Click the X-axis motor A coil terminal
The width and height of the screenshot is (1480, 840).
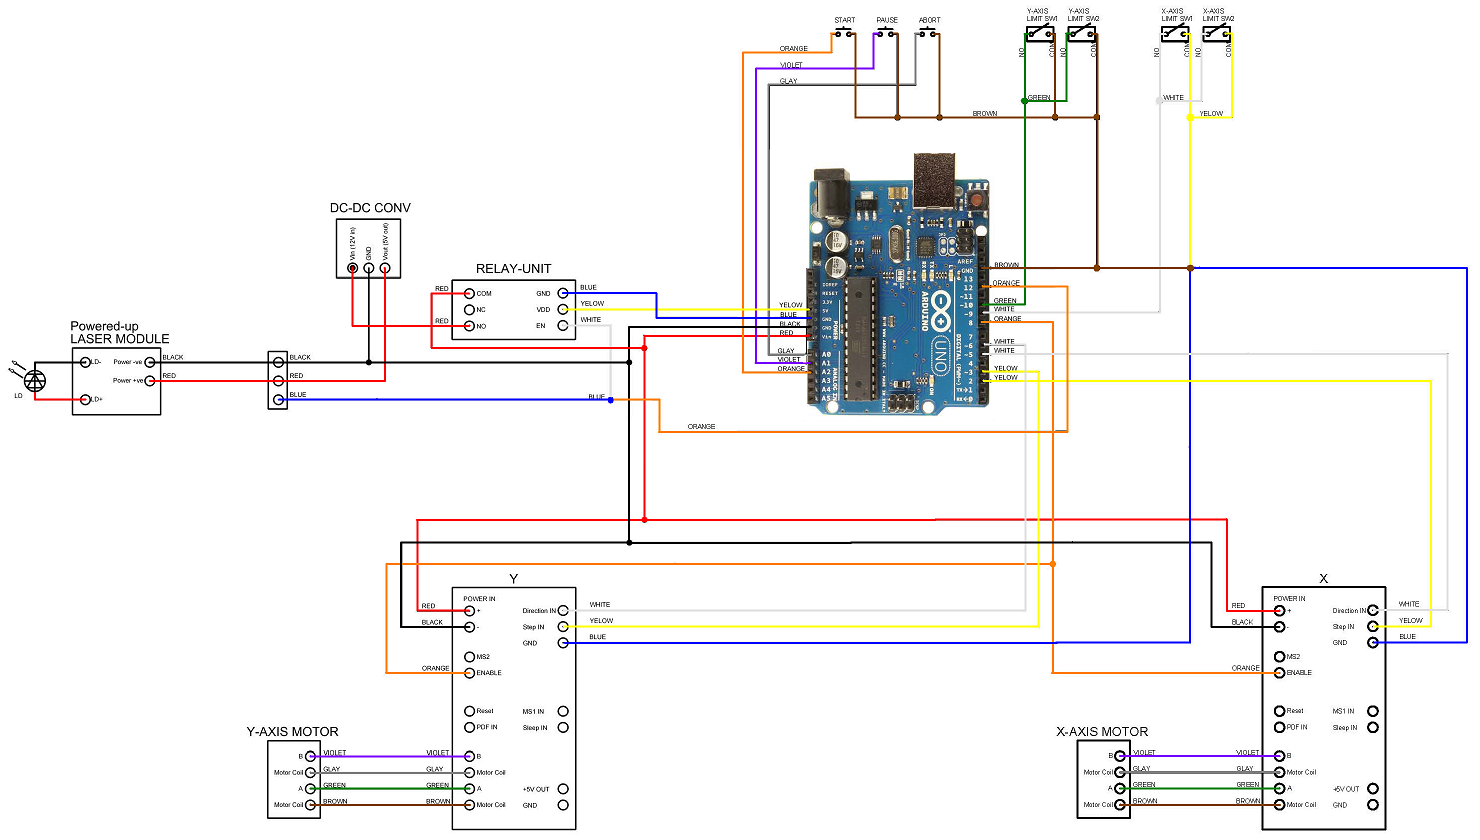1121,788
